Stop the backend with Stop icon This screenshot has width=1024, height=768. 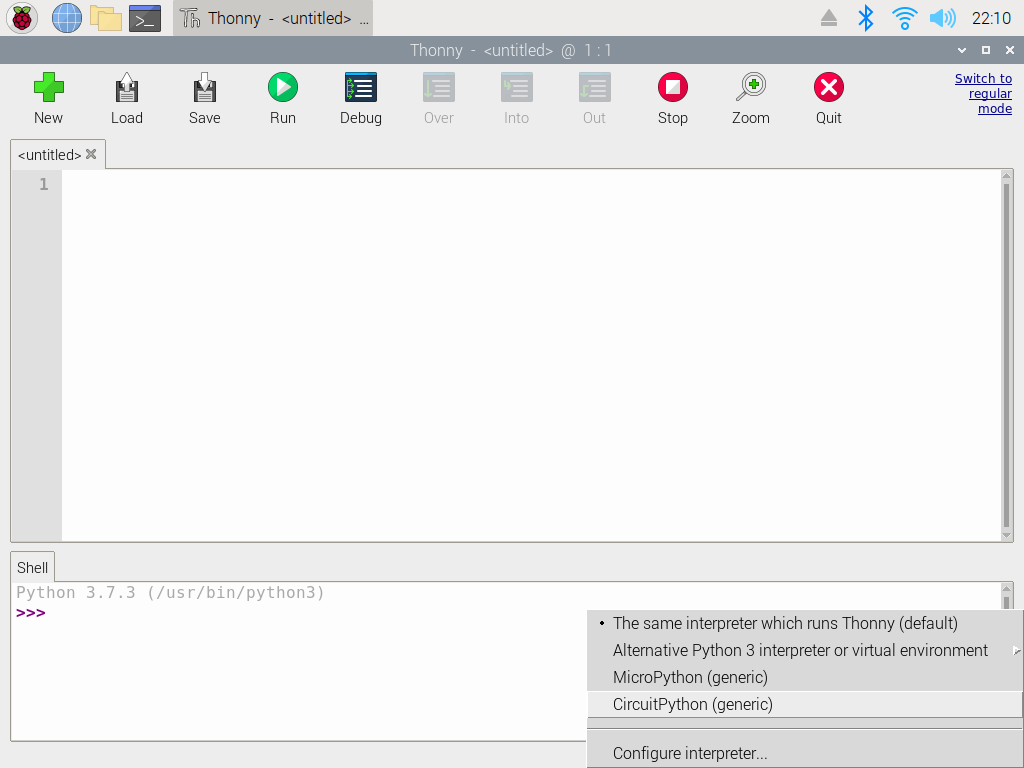673,88
